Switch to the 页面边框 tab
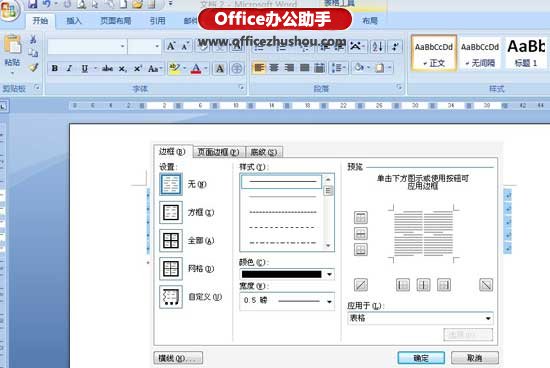 pyautogui.click(x=218, y=152)
